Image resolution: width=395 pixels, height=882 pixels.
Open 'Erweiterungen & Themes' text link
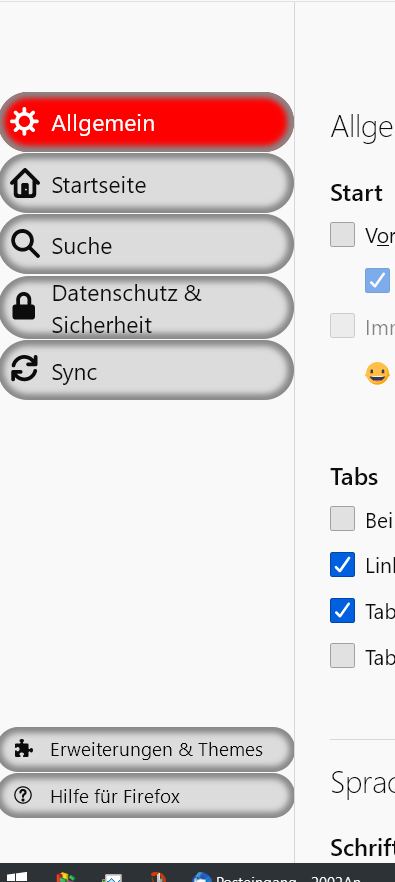point(156,749)
